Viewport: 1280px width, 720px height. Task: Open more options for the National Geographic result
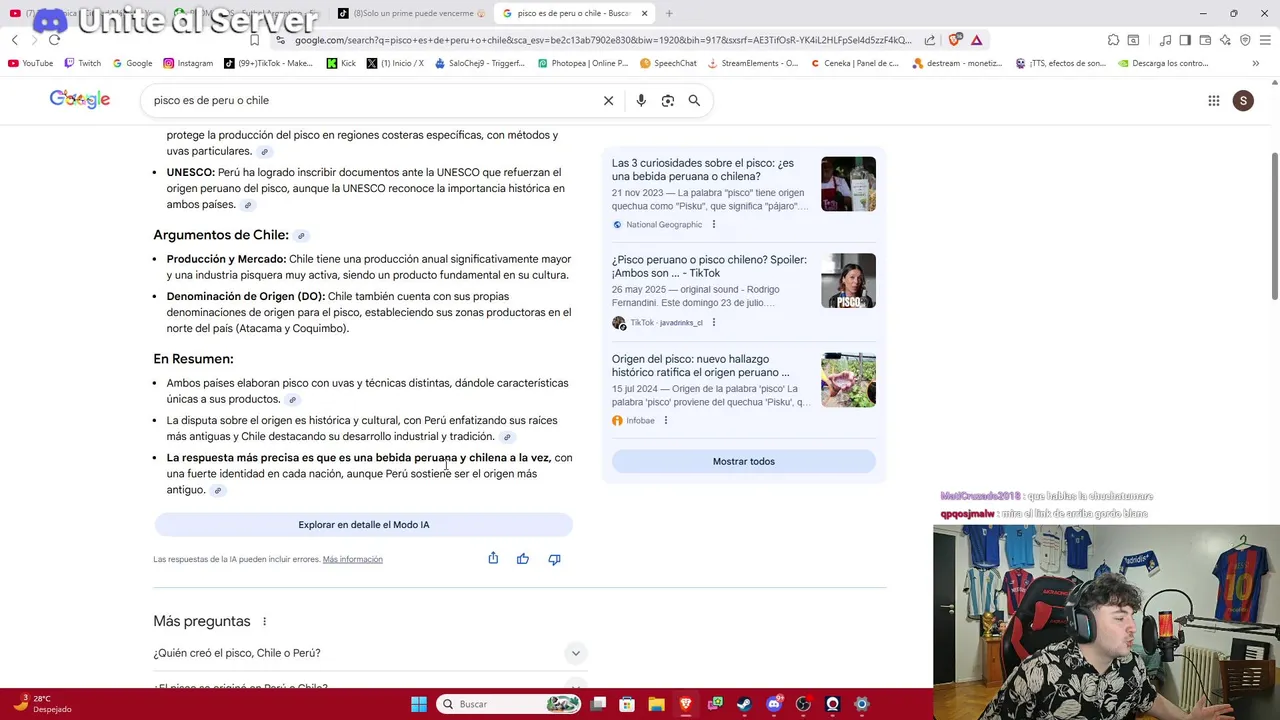pos(713,224)
